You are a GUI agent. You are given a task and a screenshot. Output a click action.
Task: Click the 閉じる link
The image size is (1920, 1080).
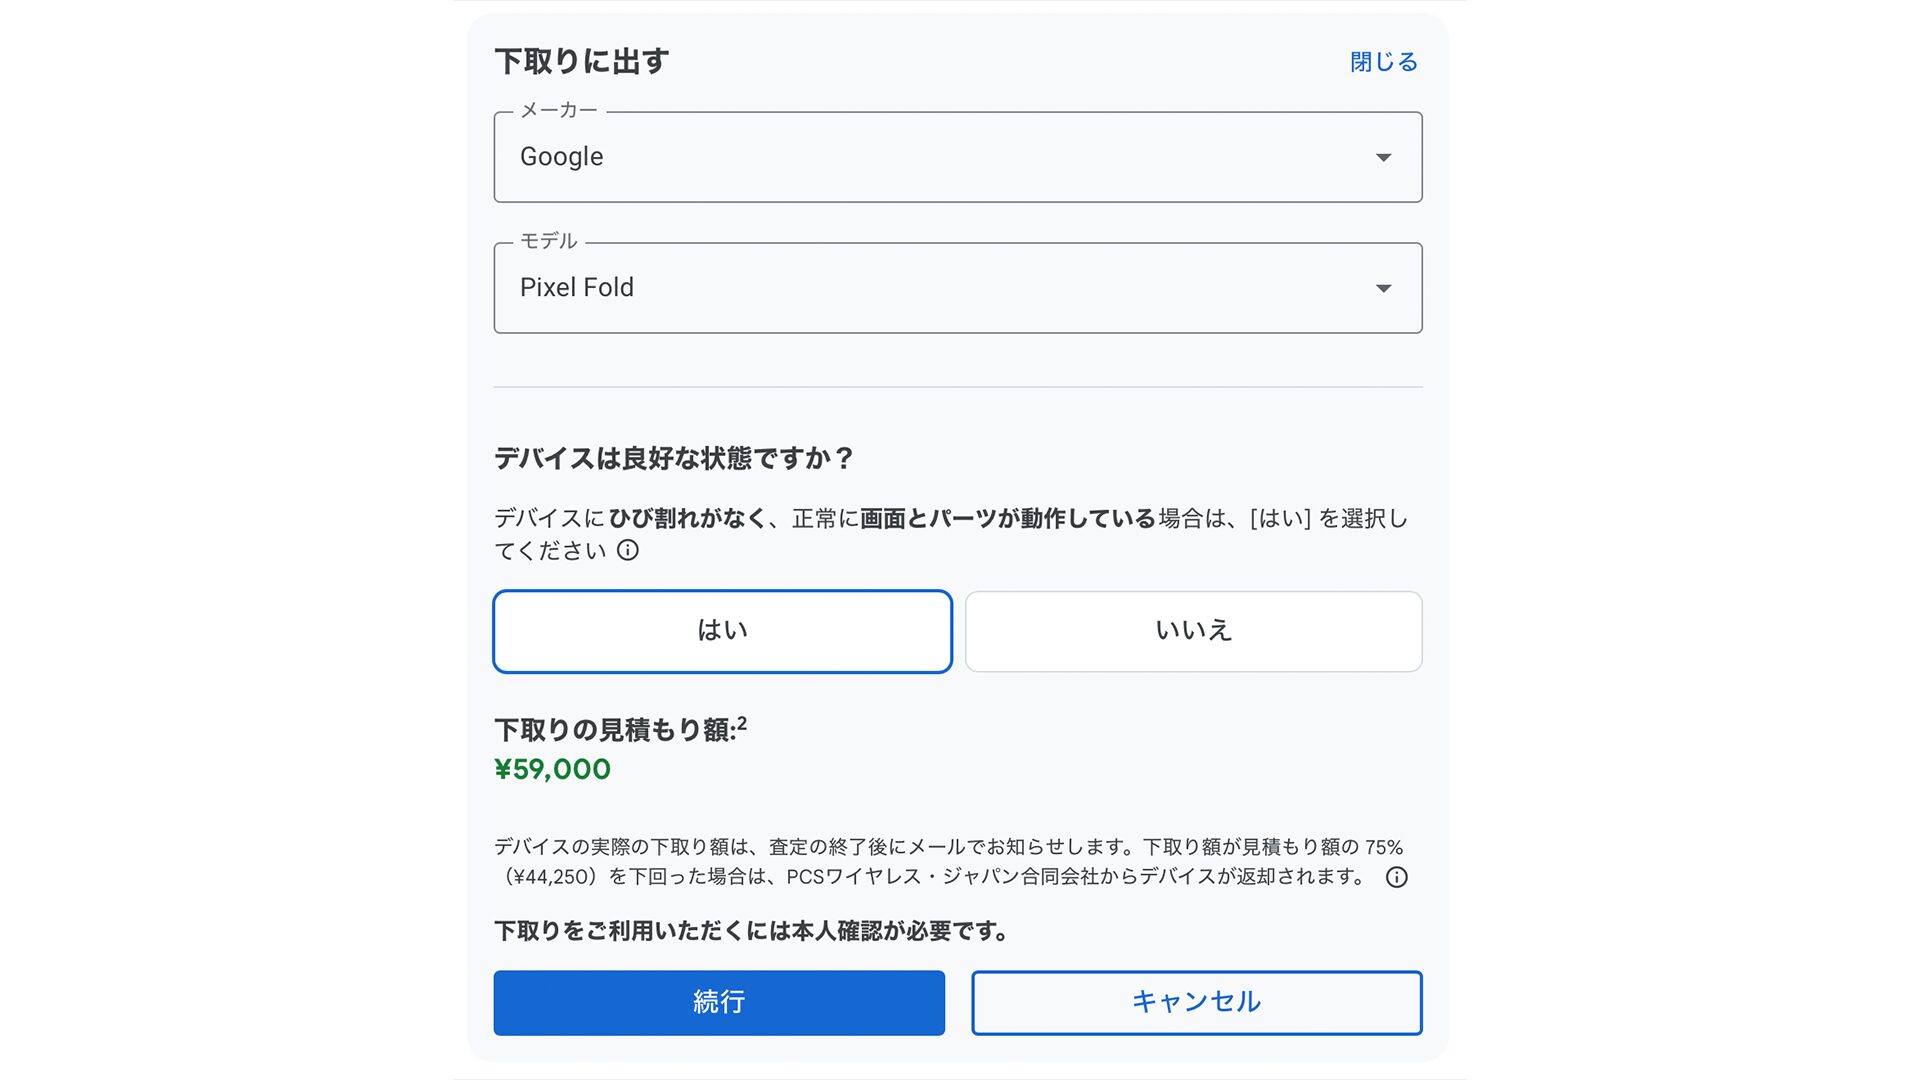[1384, 62]
